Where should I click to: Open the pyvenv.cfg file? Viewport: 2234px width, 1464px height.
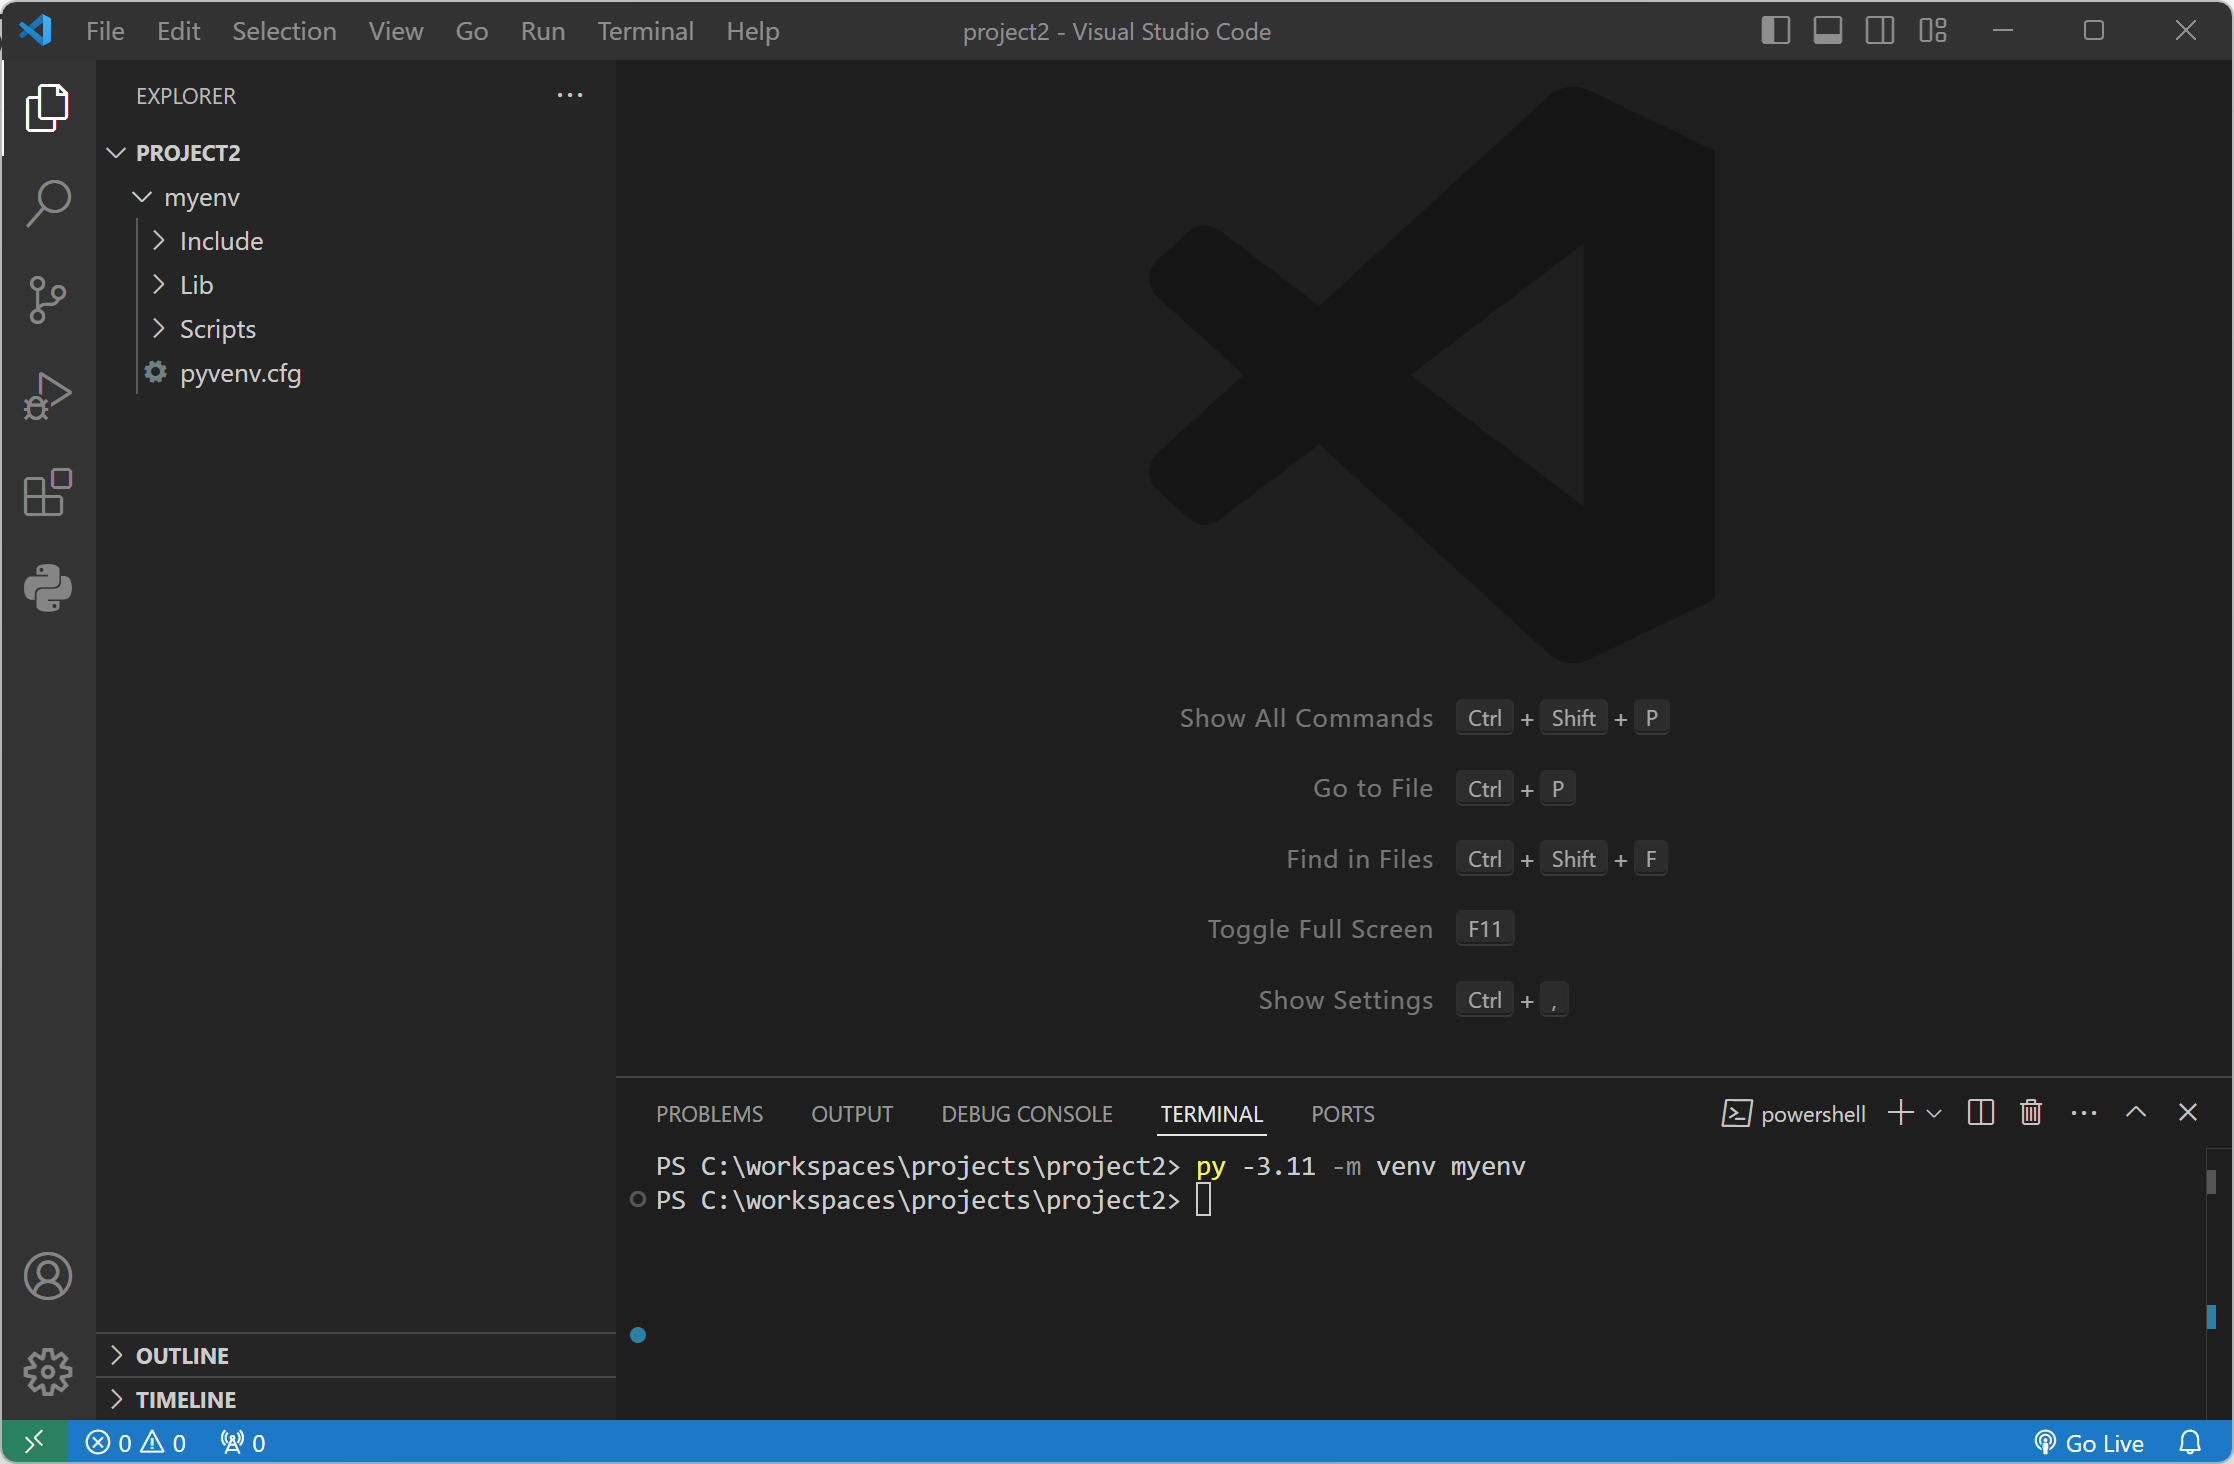coord(240,373)
